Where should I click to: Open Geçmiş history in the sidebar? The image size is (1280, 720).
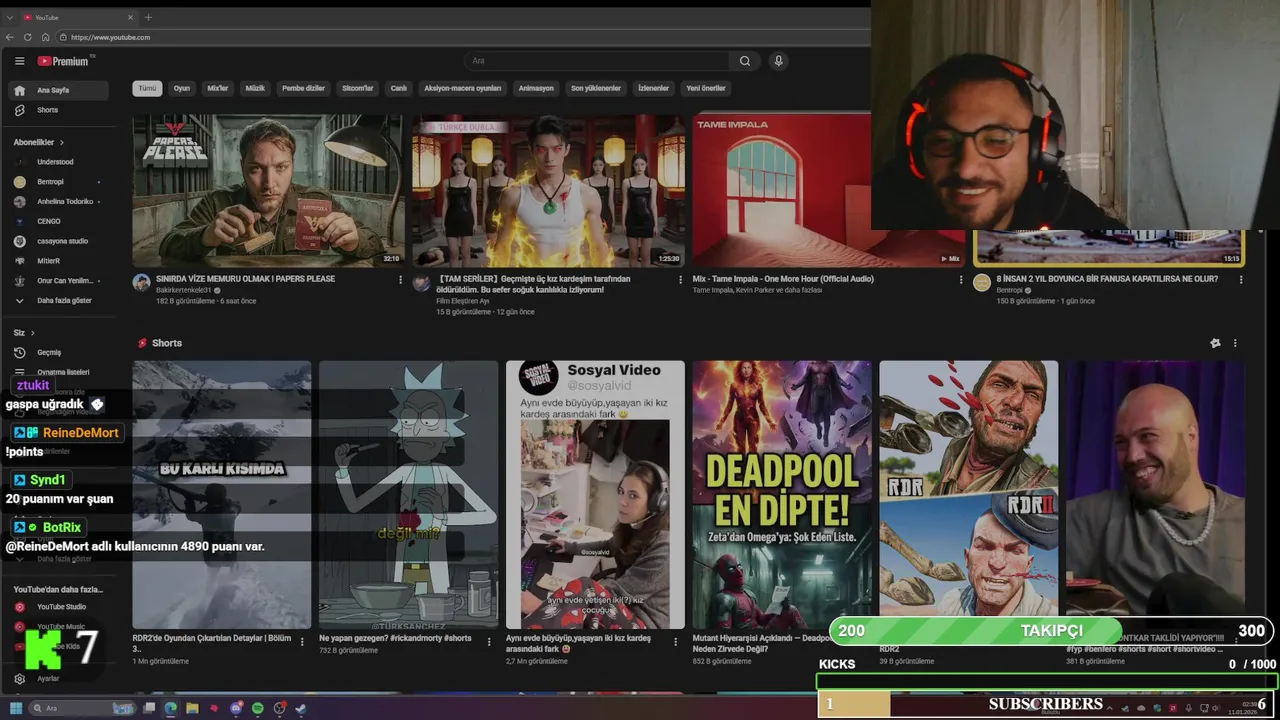pos(59,352)
